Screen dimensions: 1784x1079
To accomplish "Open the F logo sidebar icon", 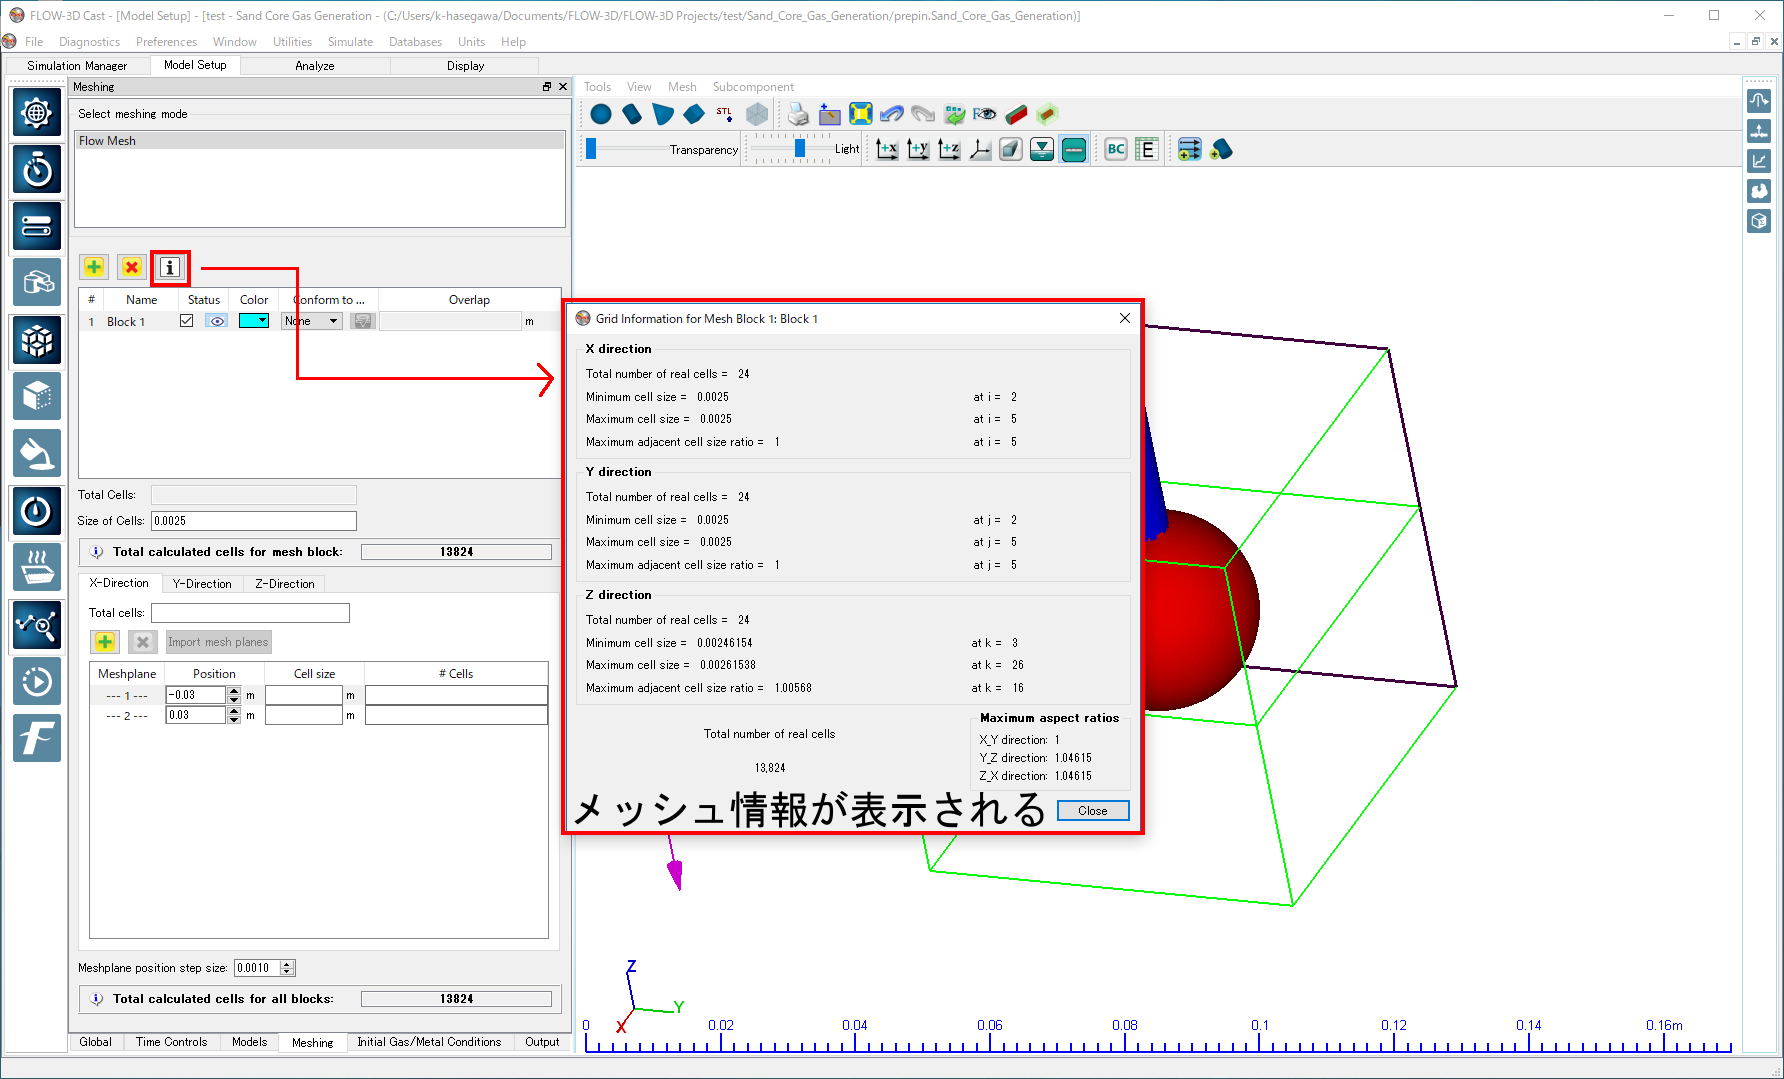I will (x=37, y=739).
